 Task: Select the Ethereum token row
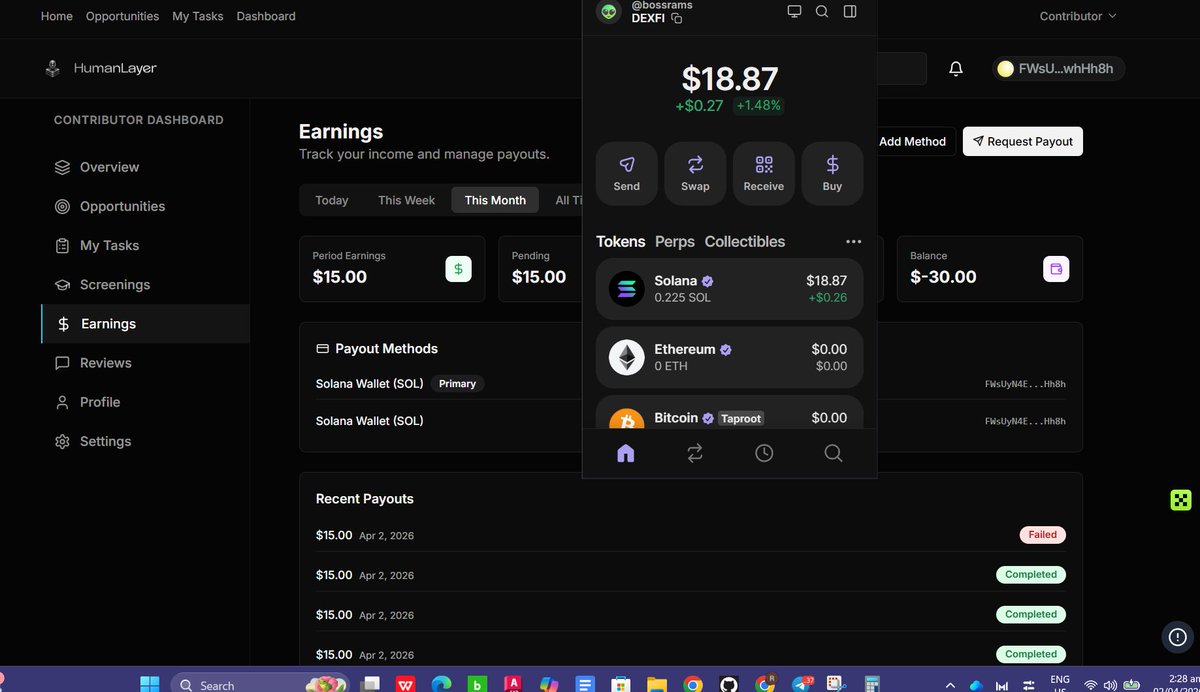(x=729, y=357)
